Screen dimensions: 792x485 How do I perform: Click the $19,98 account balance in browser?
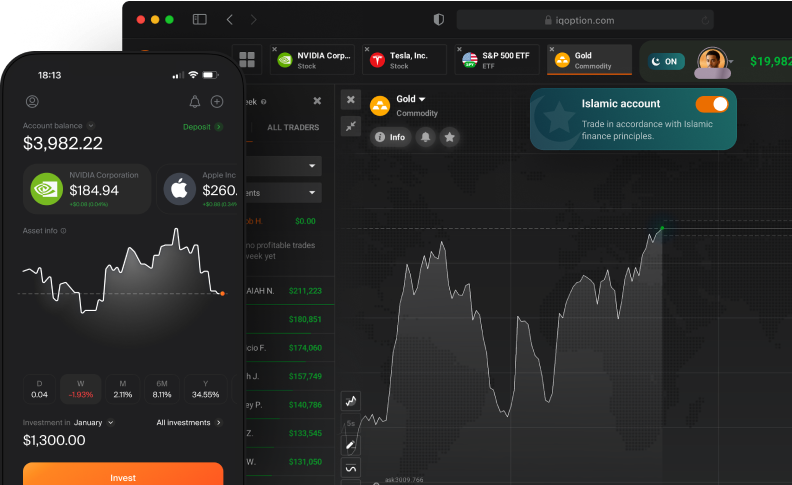coord(770,61)
